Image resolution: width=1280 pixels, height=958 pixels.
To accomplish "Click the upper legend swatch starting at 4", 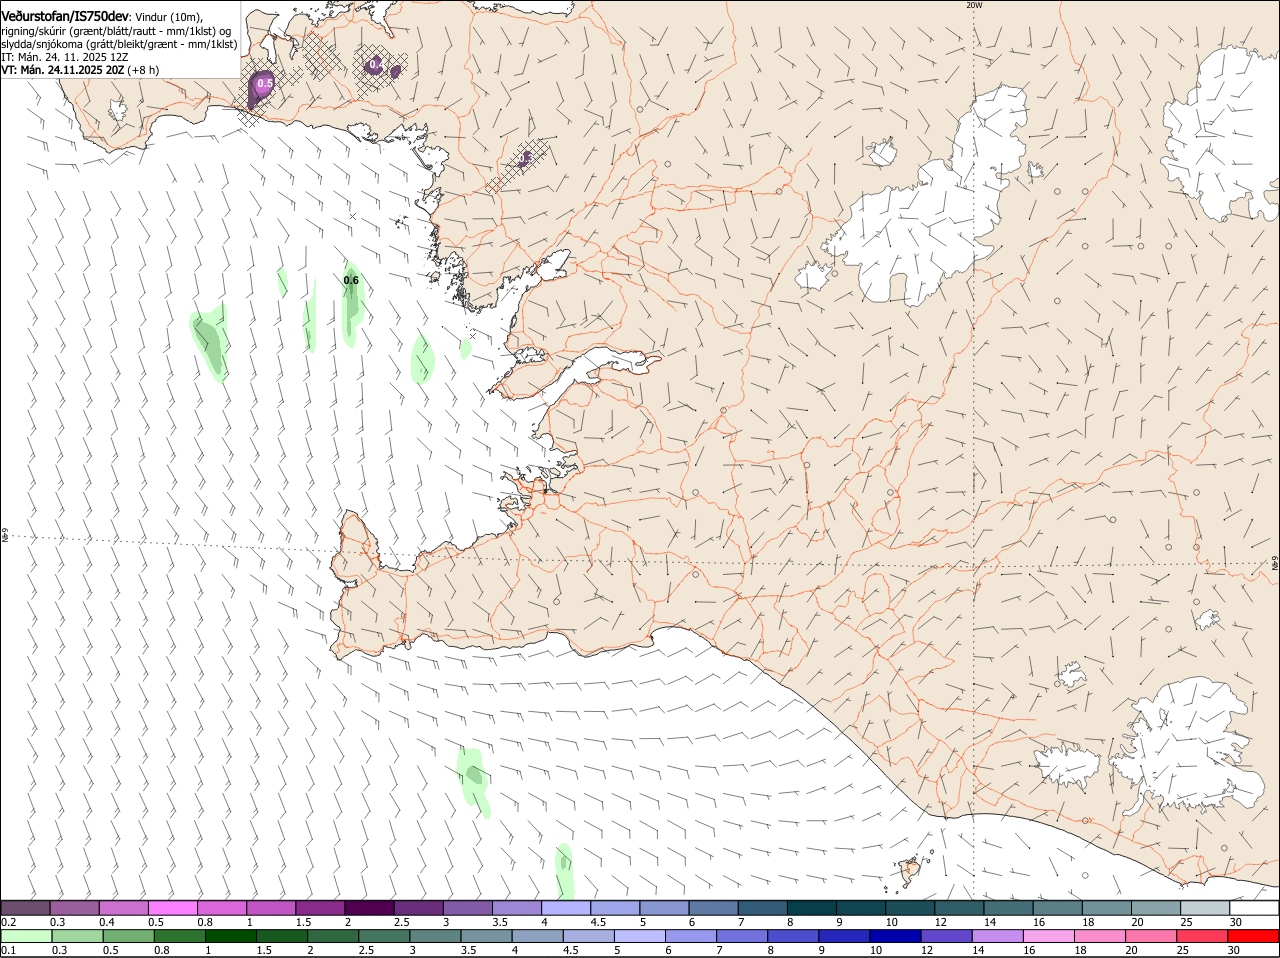I will 565,908.
